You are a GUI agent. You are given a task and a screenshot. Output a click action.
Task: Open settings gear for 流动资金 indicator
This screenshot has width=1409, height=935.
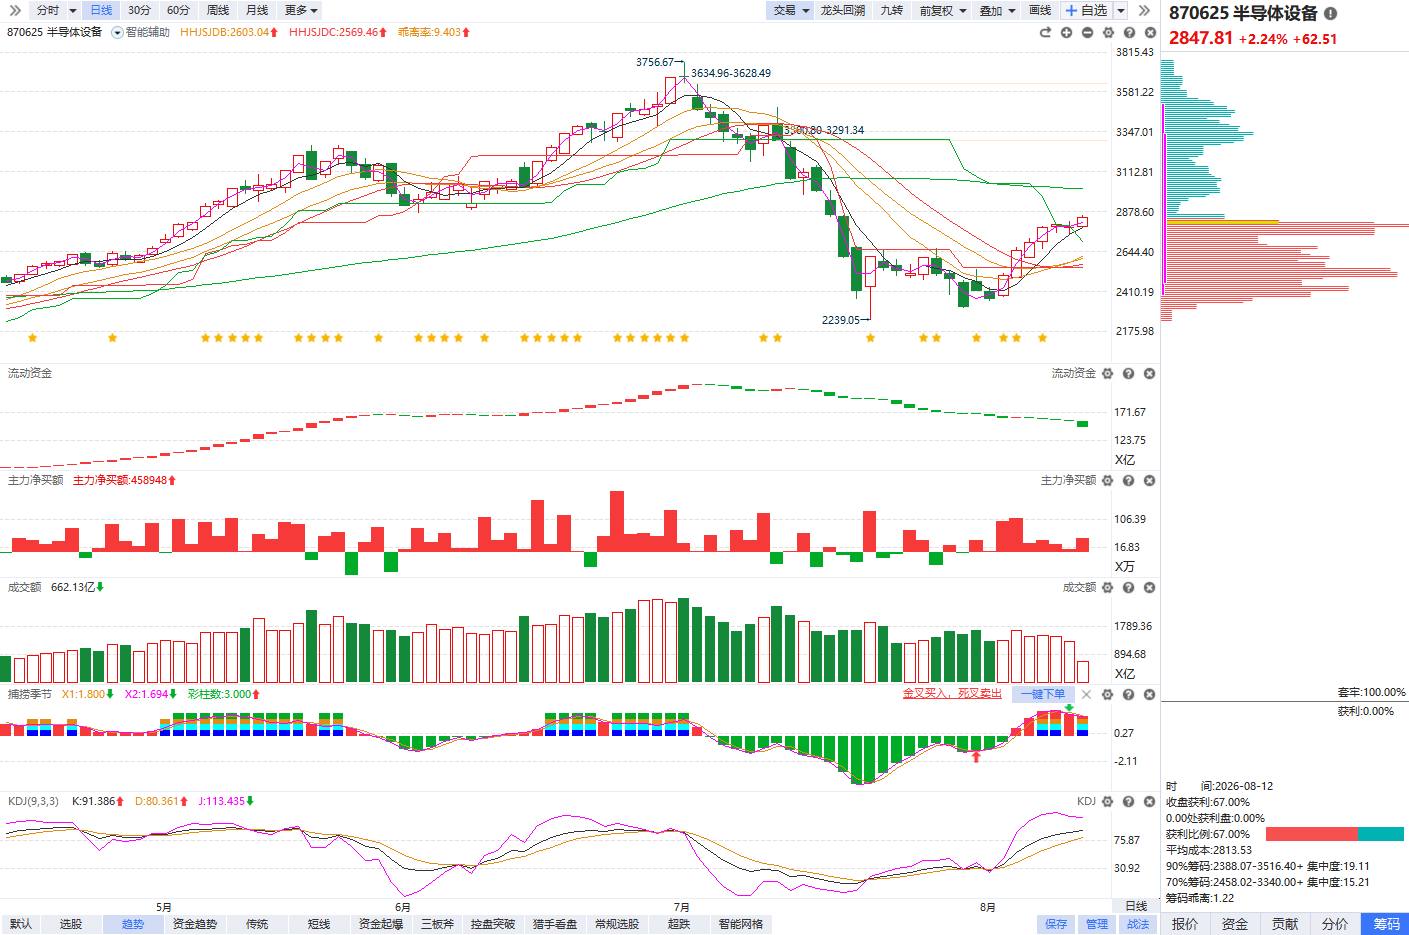pos(1107,373)
